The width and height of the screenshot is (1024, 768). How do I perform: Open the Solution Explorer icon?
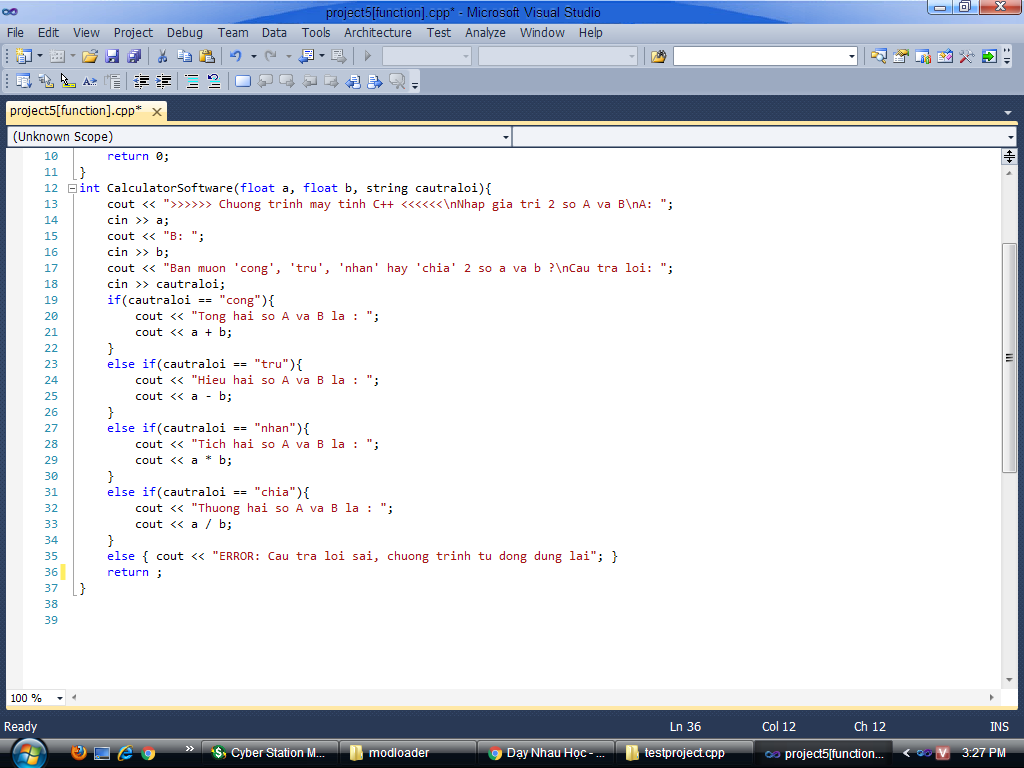pyautogui.click(x=879, y=57)
